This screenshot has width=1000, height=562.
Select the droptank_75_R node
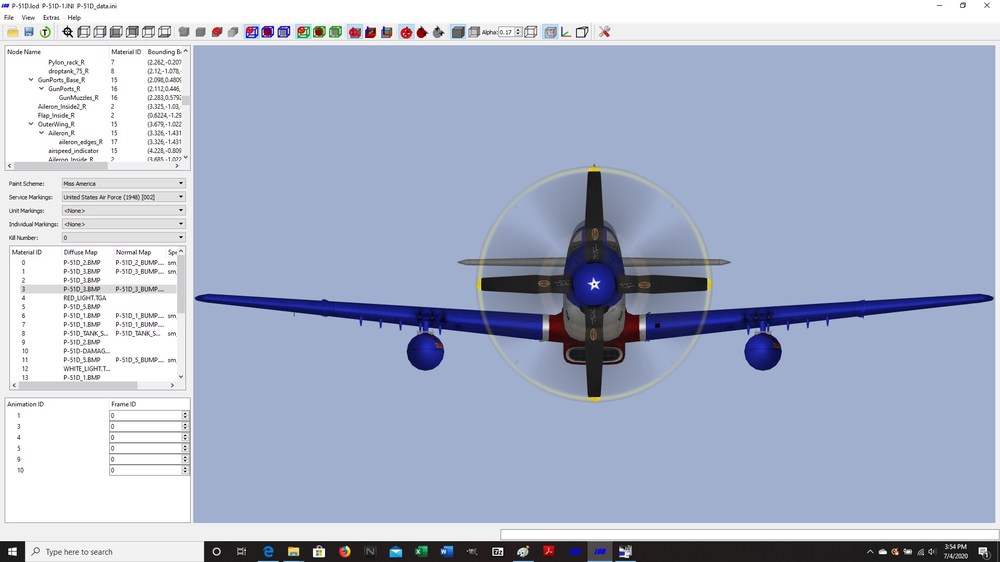coord(68,71)
